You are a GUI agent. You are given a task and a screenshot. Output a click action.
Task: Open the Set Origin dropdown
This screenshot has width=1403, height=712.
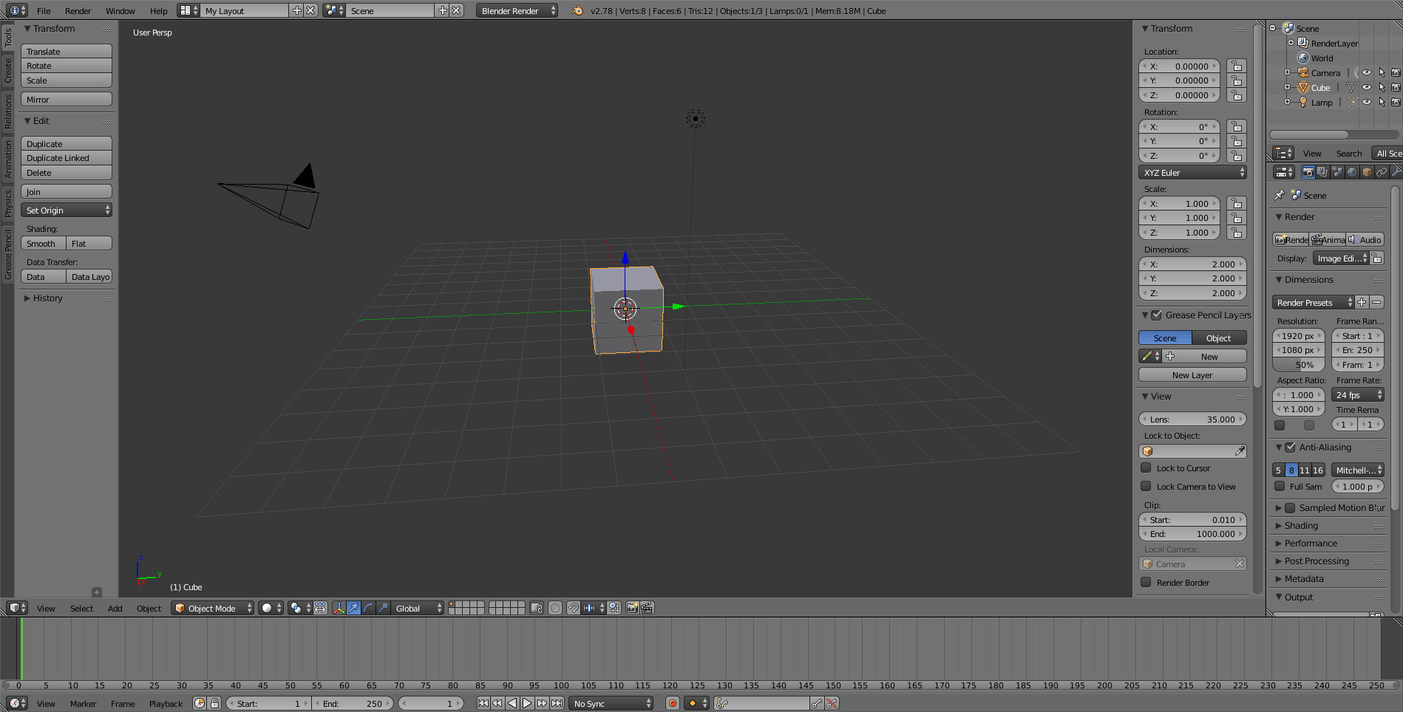66,210
